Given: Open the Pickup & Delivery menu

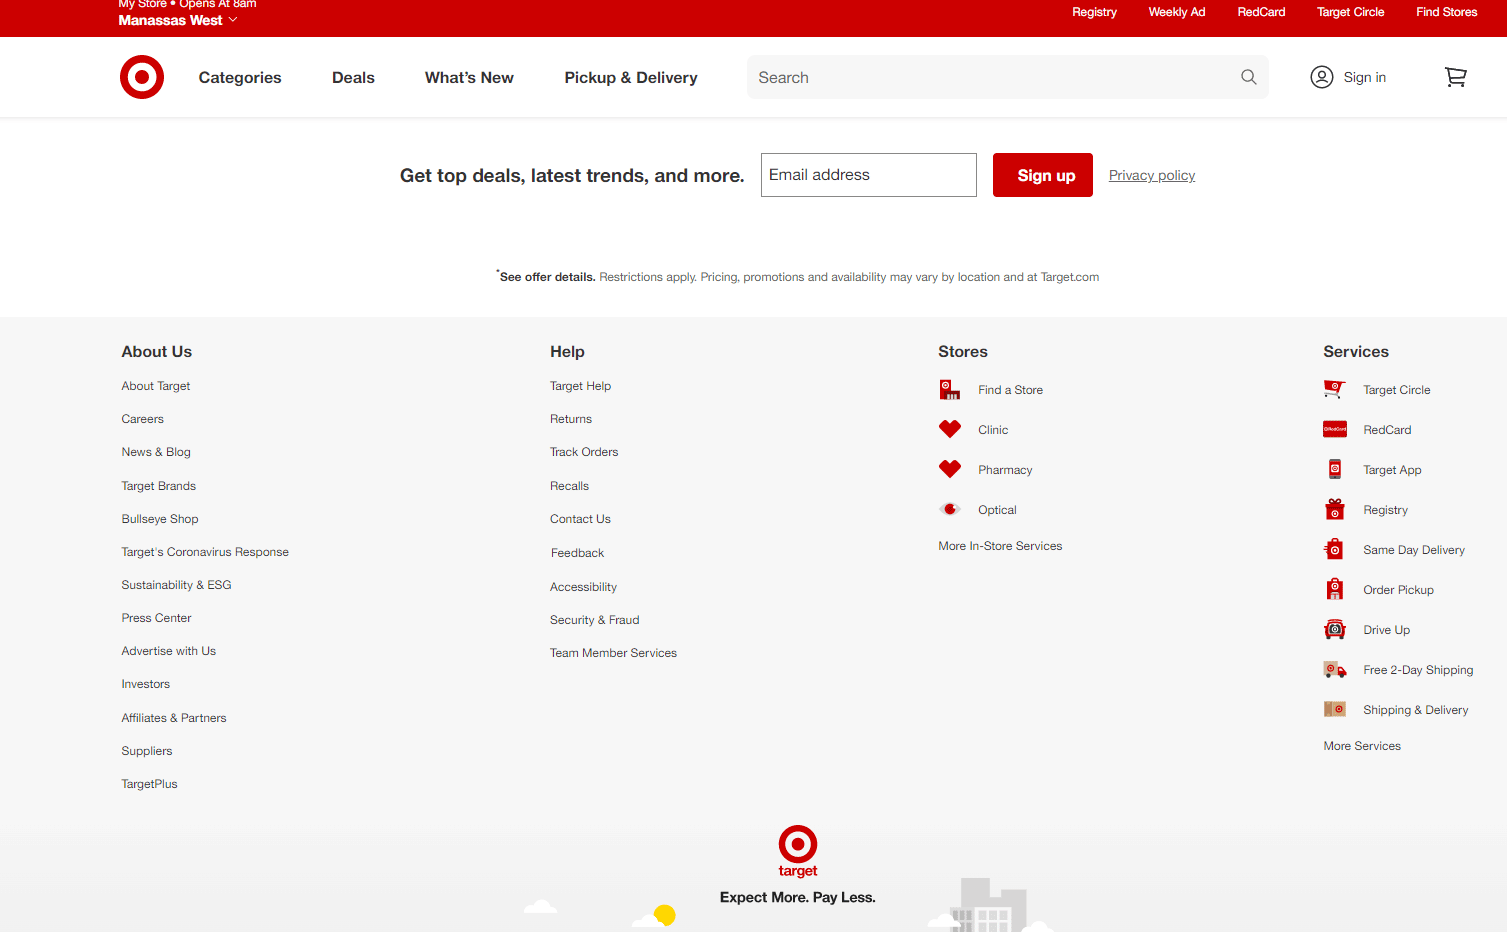Looking at the screenshot, I should point(631,77).
